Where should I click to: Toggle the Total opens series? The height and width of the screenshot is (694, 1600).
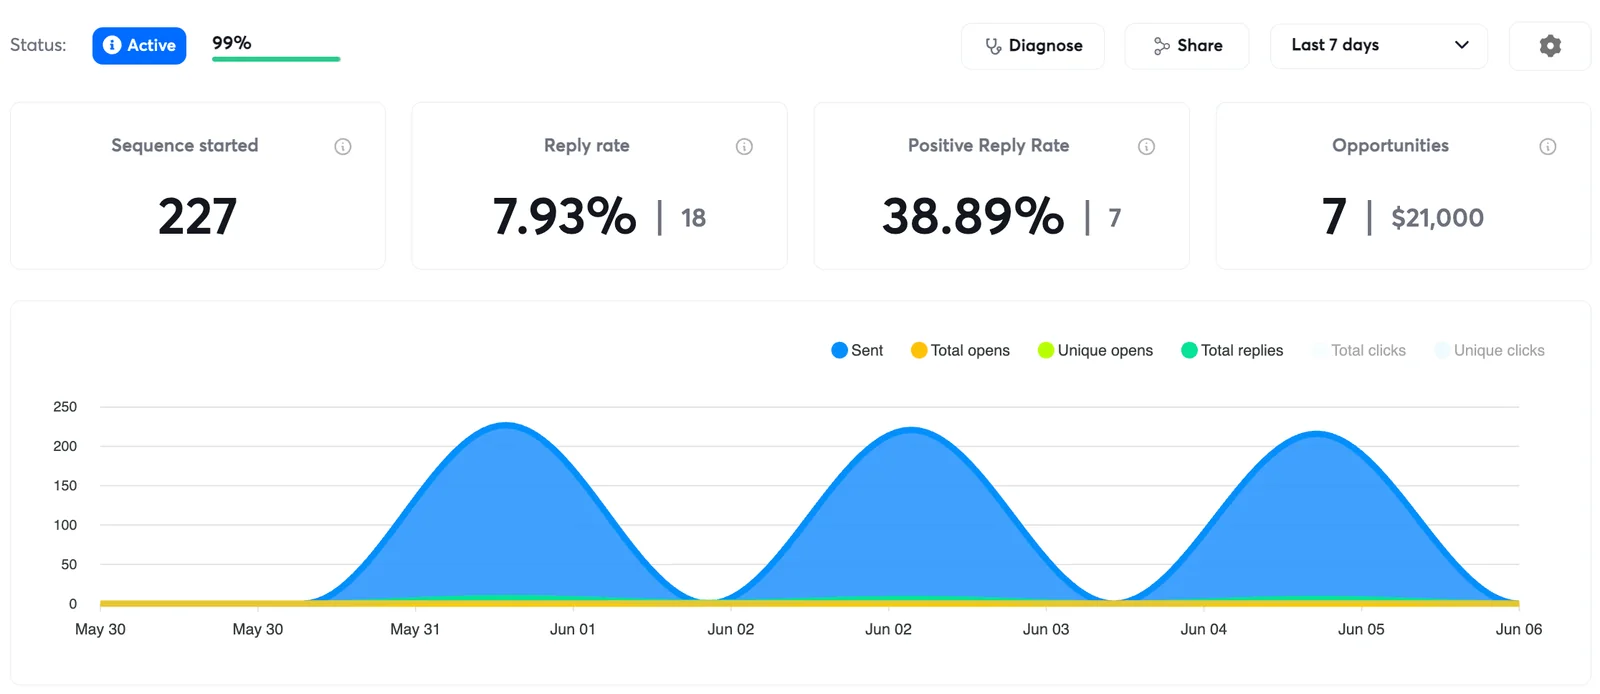(960, 350)
